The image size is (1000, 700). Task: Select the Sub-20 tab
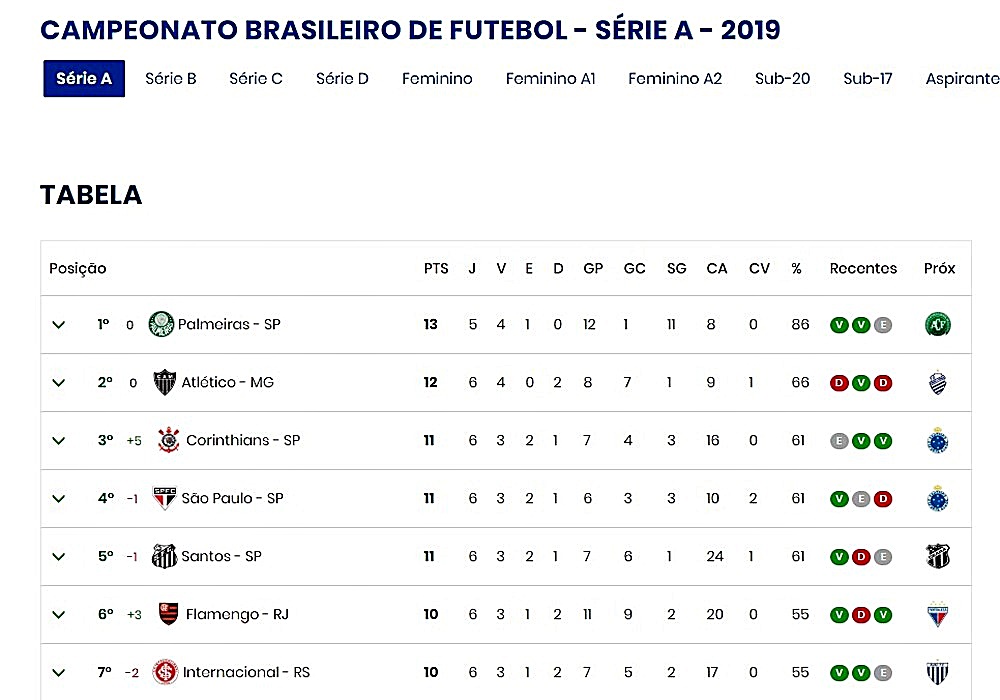[x=782, y=78]
